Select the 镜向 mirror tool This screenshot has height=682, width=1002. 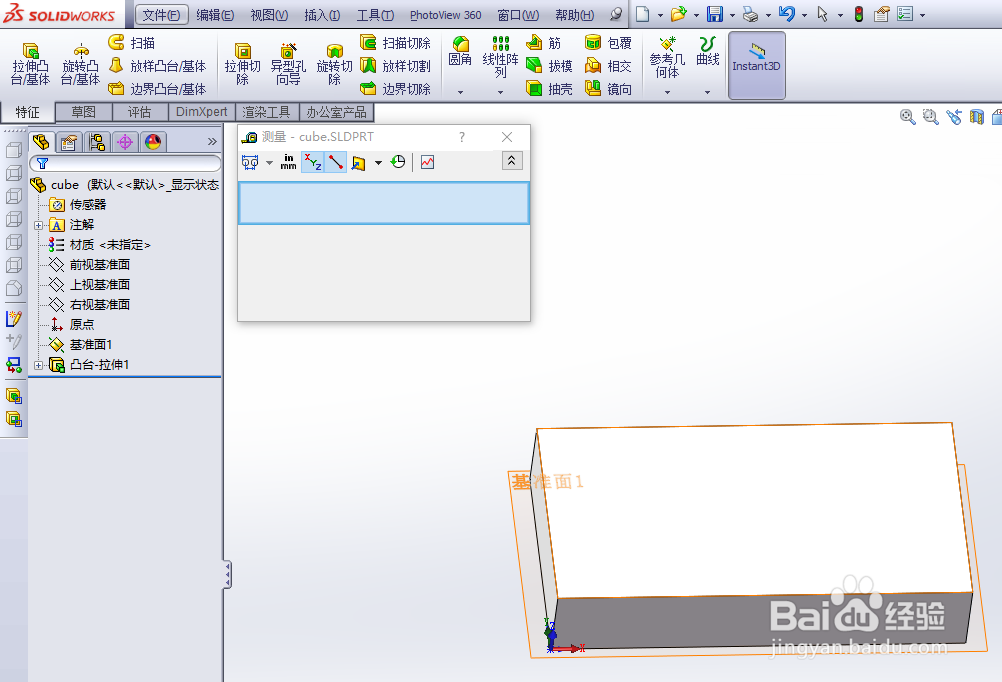(x=608, y=89)
